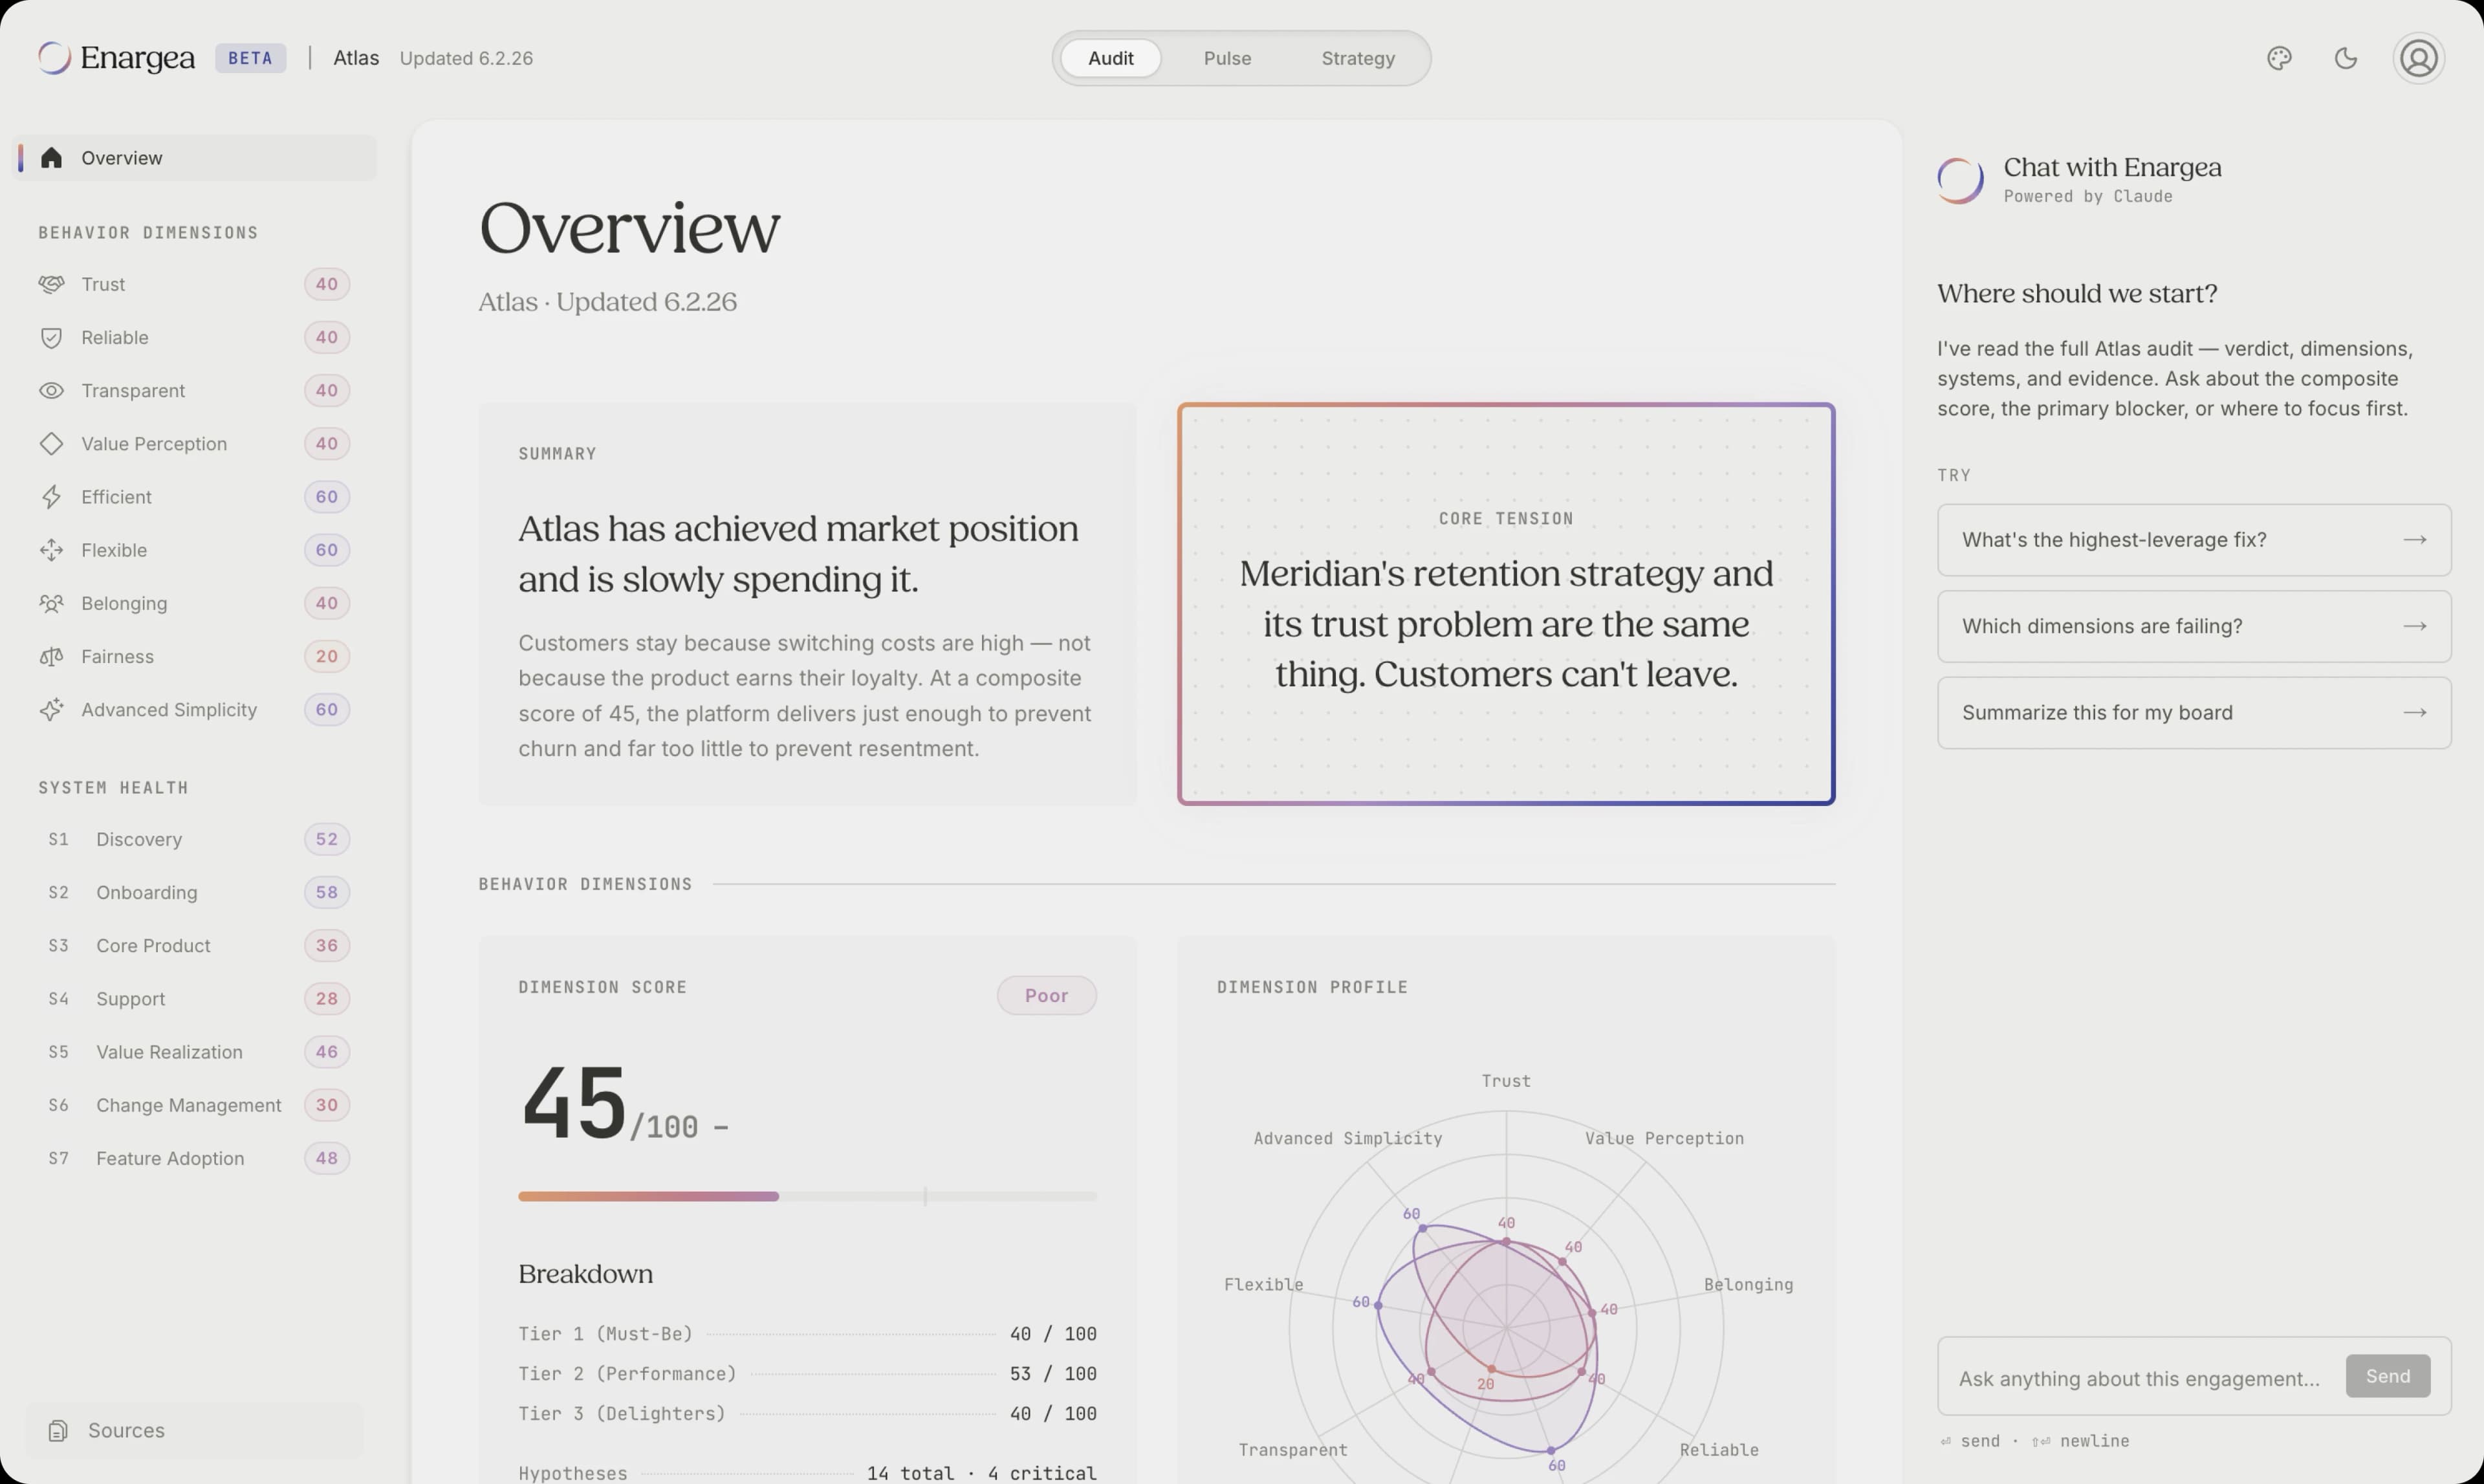Open the theme palette icon
This screenshot has width=2484, height=1484.
tap(2279, 58)
